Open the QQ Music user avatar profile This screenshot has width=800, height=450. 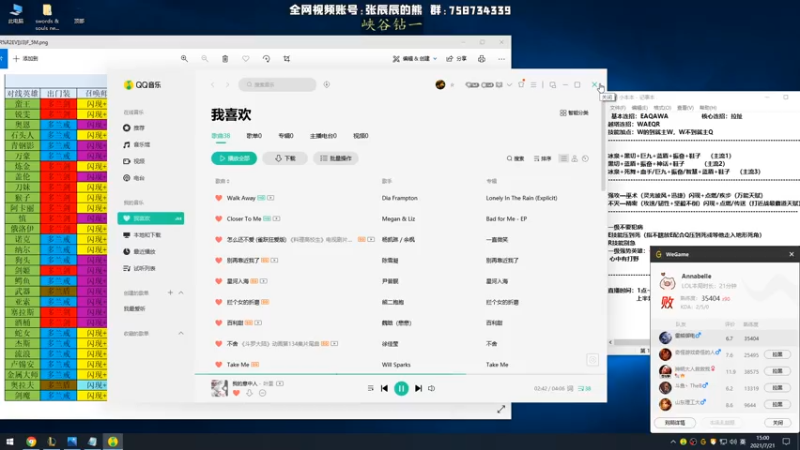440,85
